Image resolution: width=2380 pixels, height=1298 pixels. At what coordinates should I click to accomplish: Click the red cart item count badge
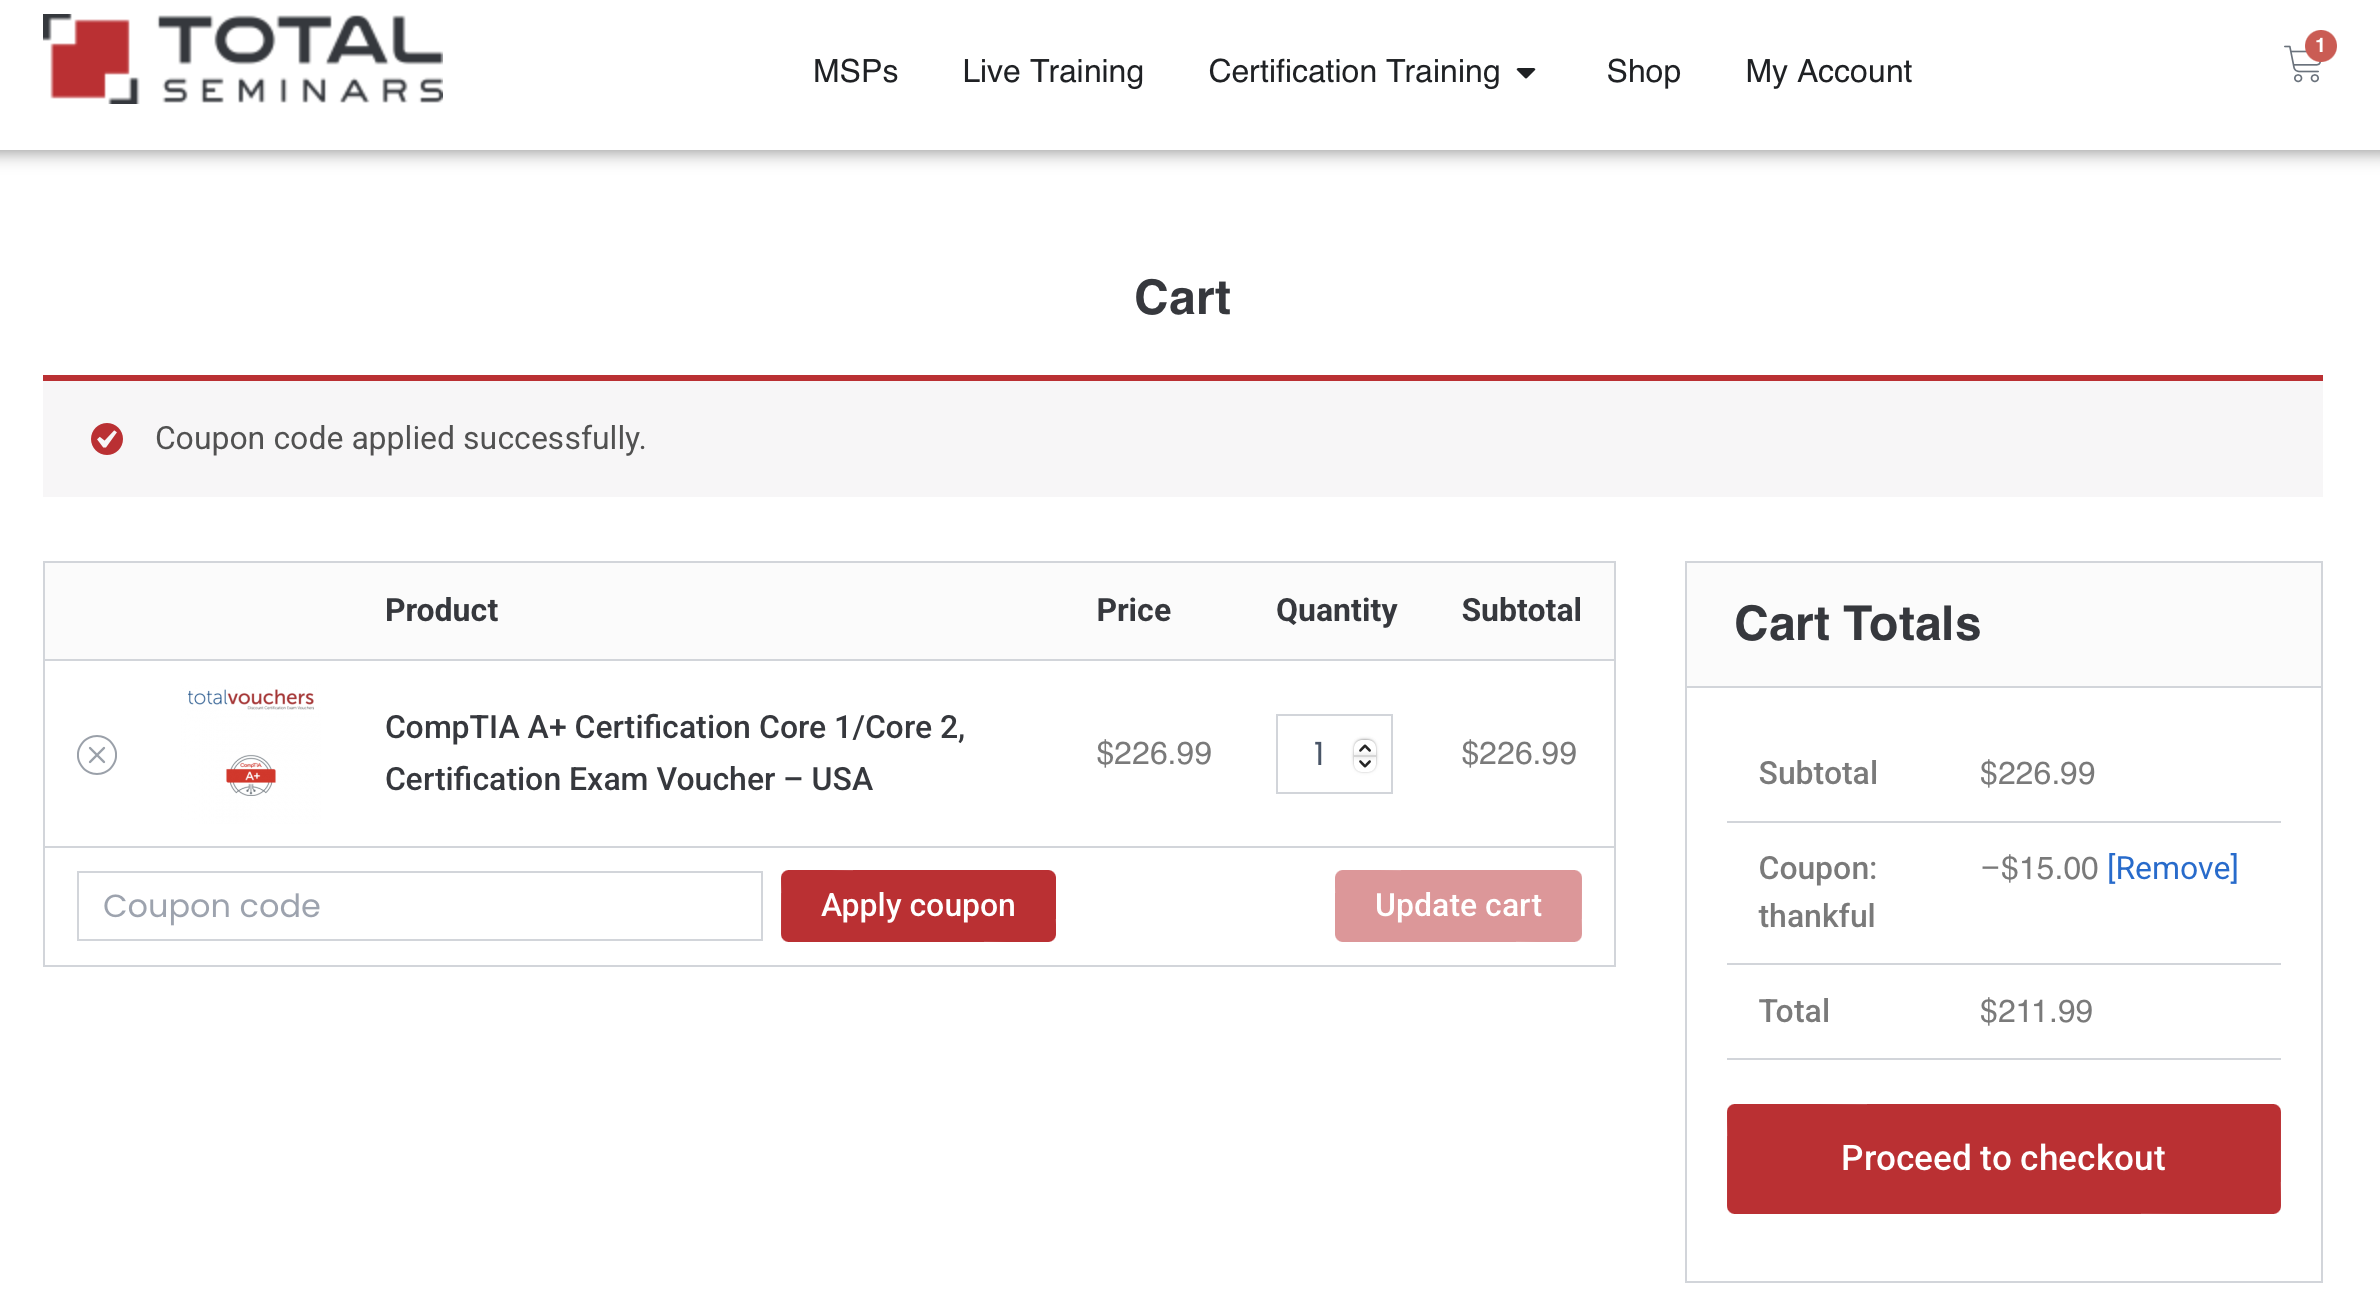(x=2320, y=46)
